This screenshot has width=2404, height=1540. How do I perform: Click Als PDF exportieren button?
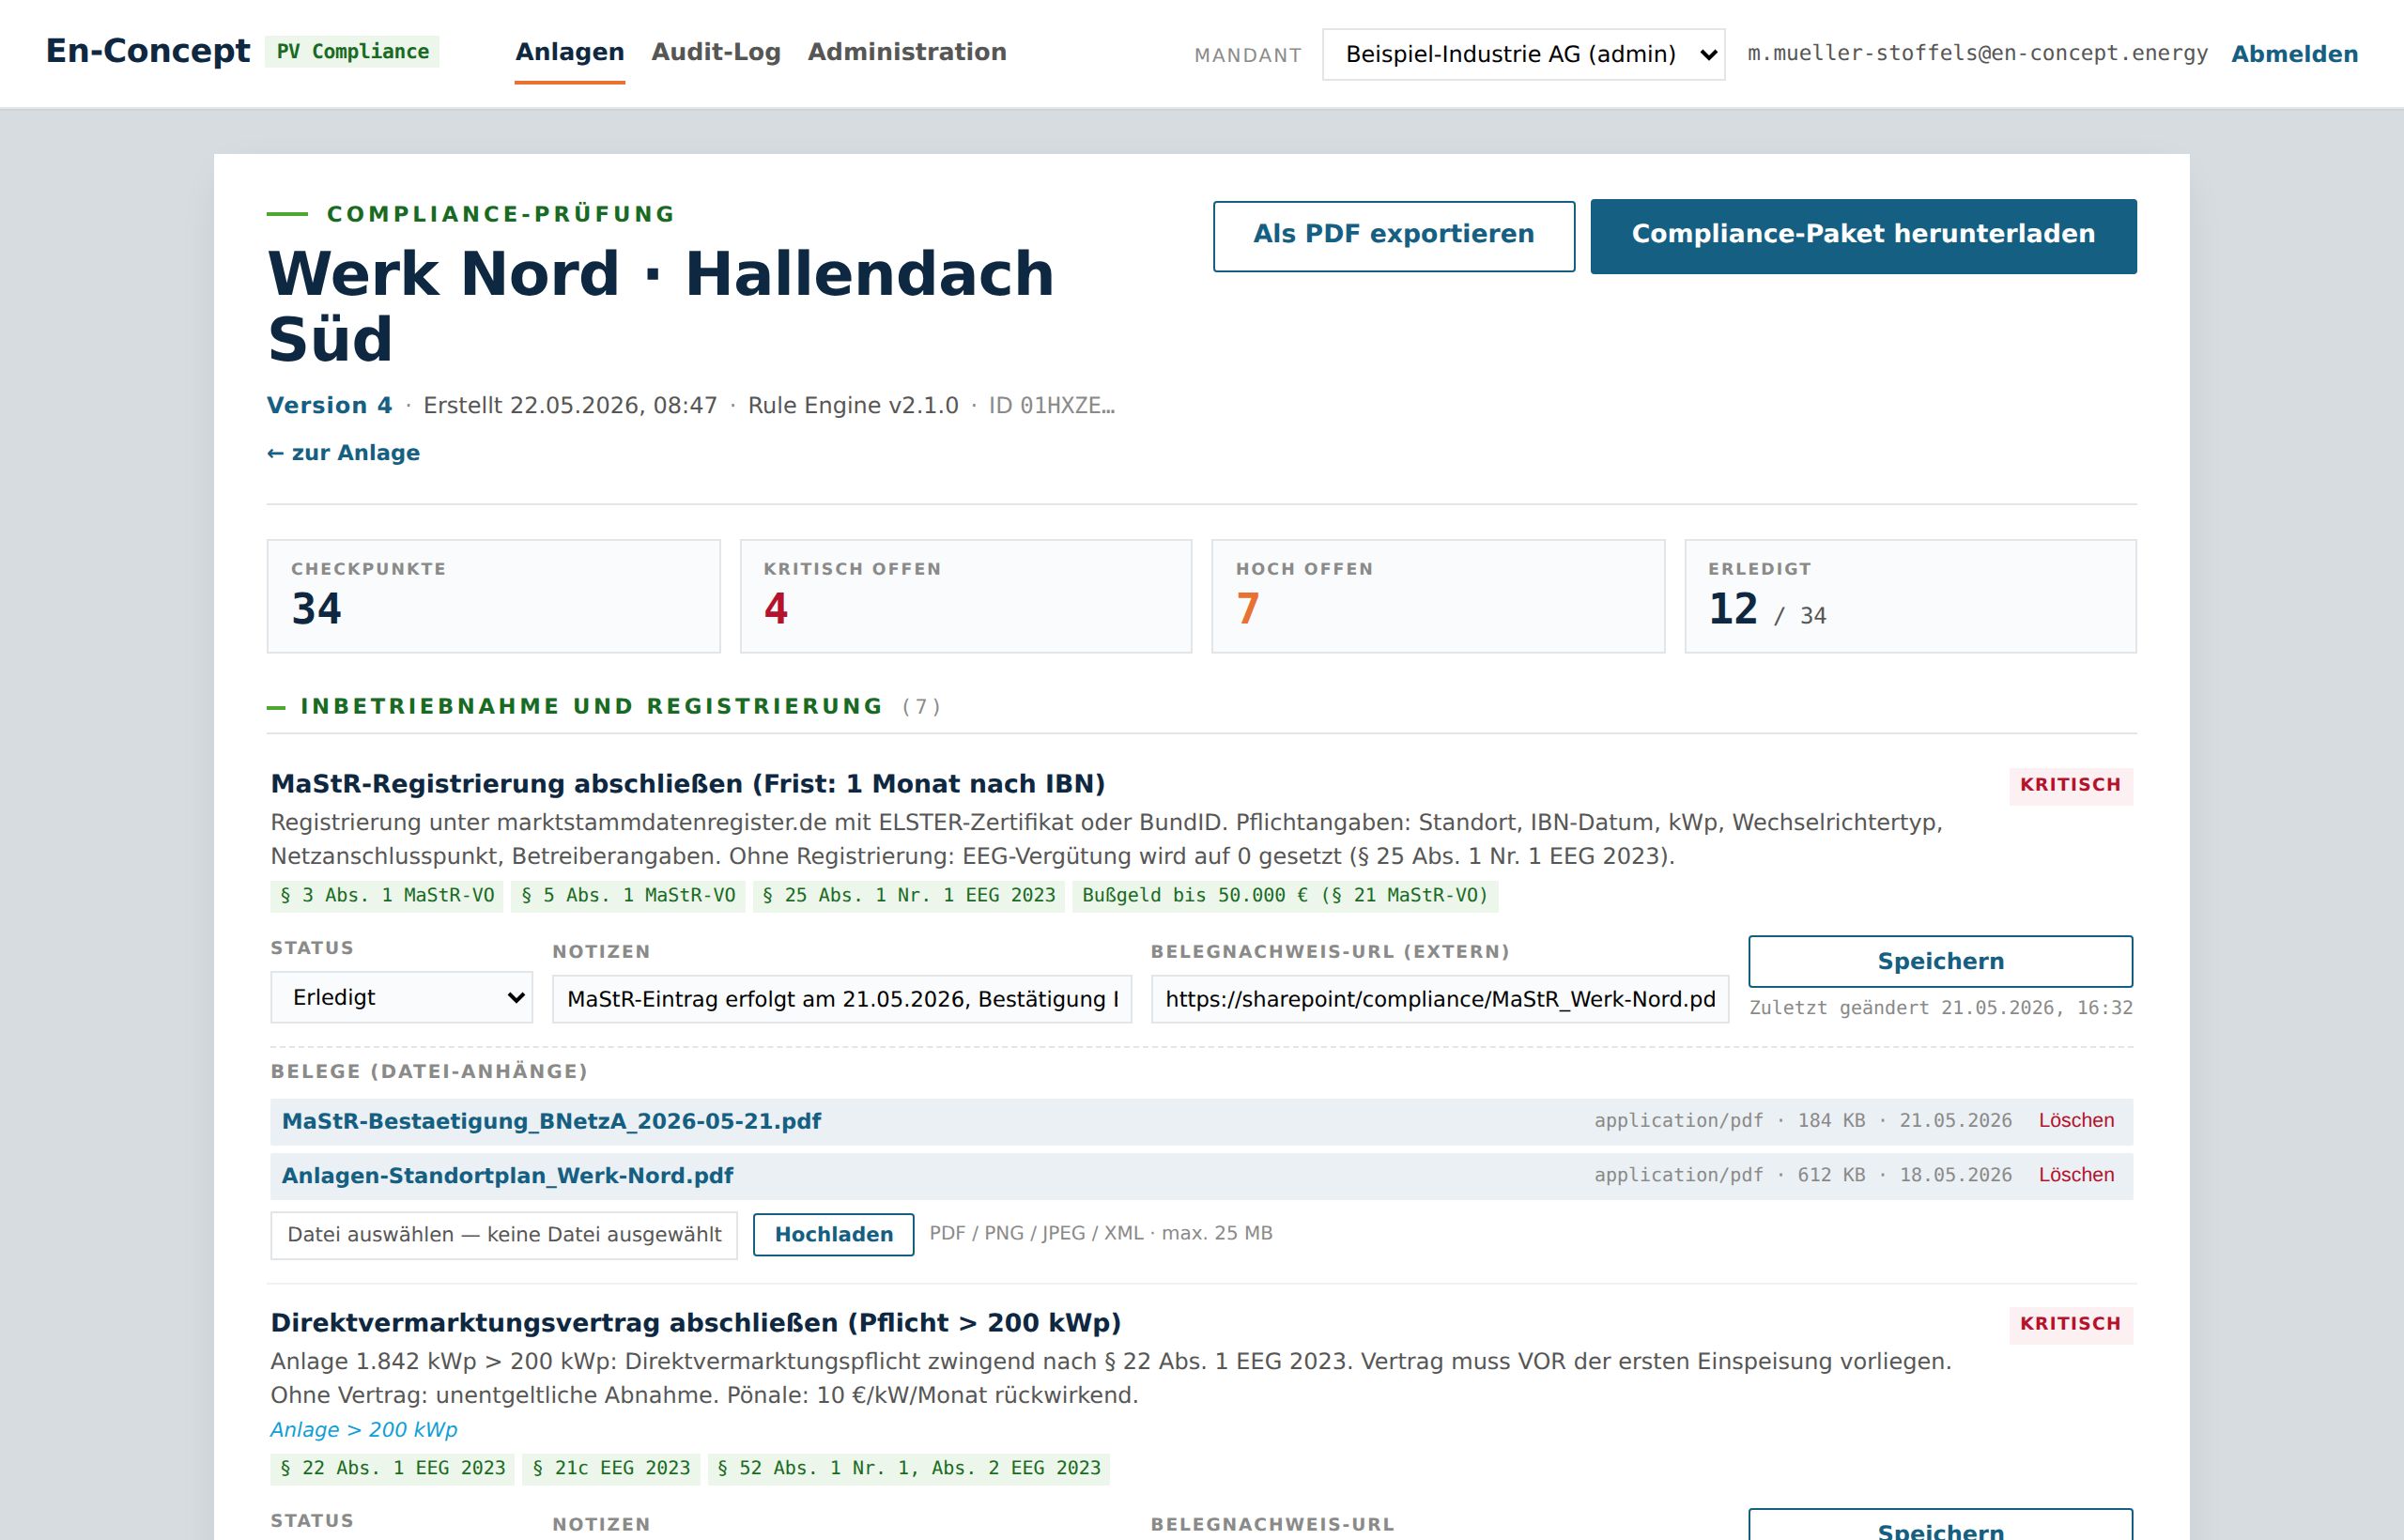1393,235
